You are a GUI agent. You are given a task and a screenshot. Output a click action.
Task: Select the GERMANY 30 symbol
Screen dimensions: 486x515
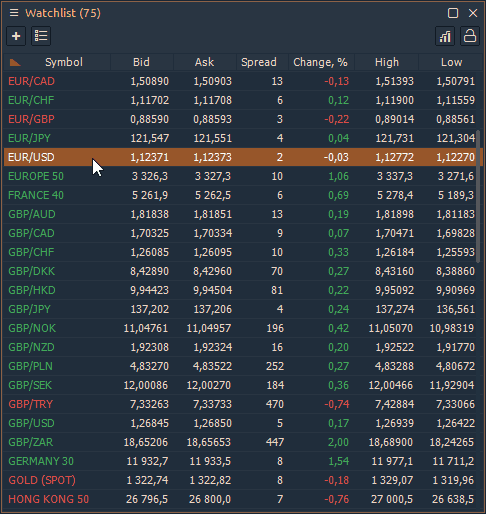41,461
